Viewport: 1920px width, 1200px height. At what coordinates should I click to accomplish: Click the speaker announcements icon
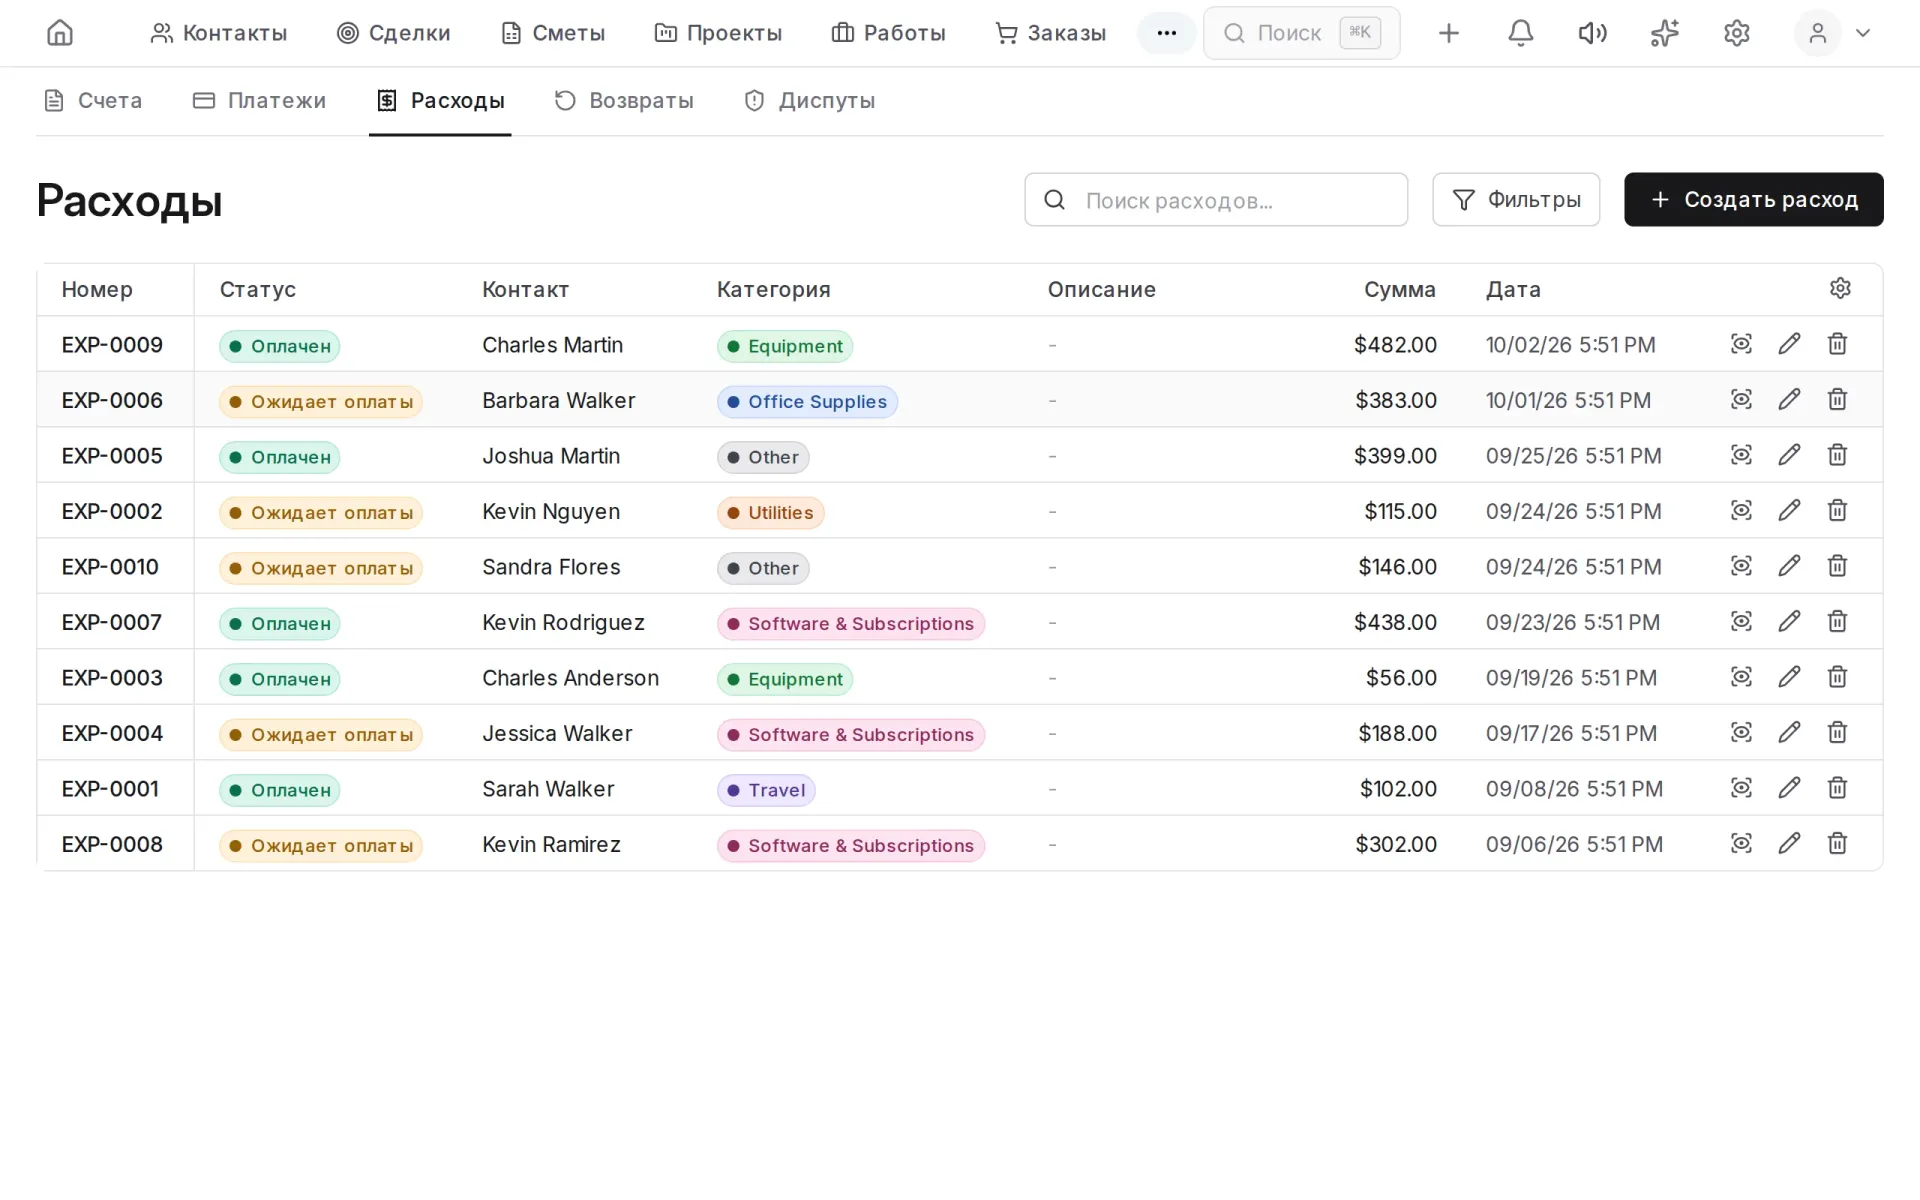(1592, 33)
